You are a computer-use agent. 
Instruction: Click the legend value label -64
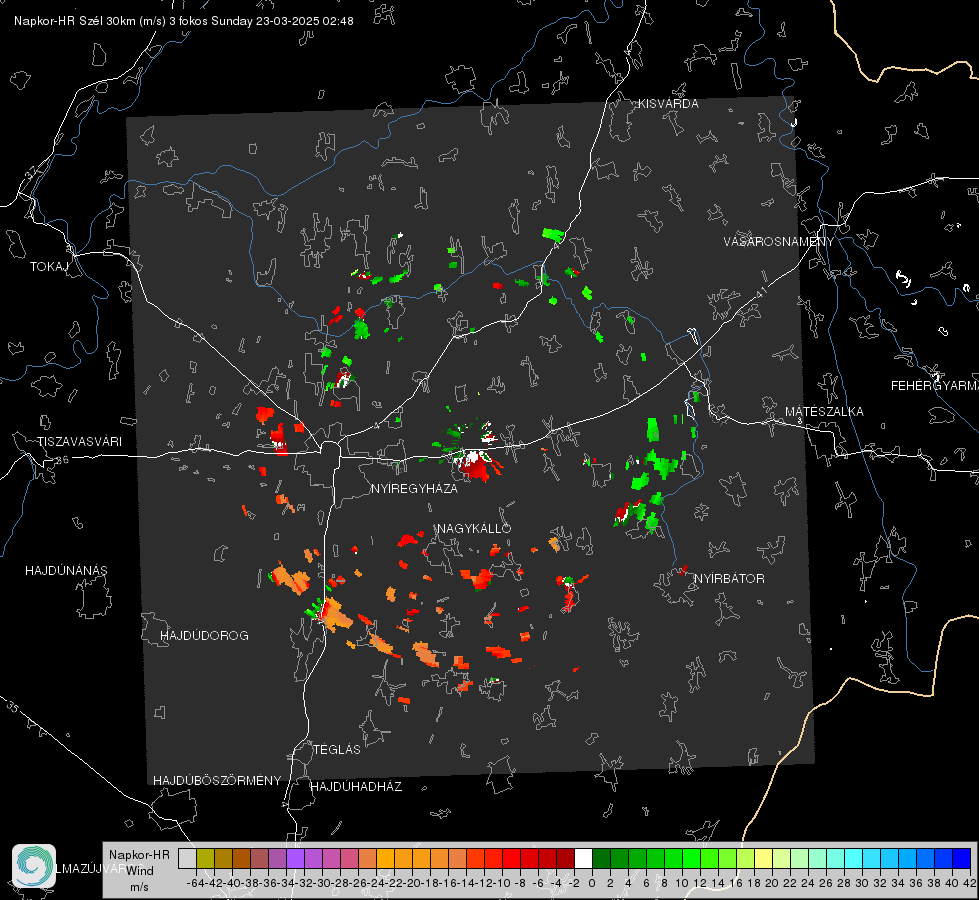coord(196,883)
